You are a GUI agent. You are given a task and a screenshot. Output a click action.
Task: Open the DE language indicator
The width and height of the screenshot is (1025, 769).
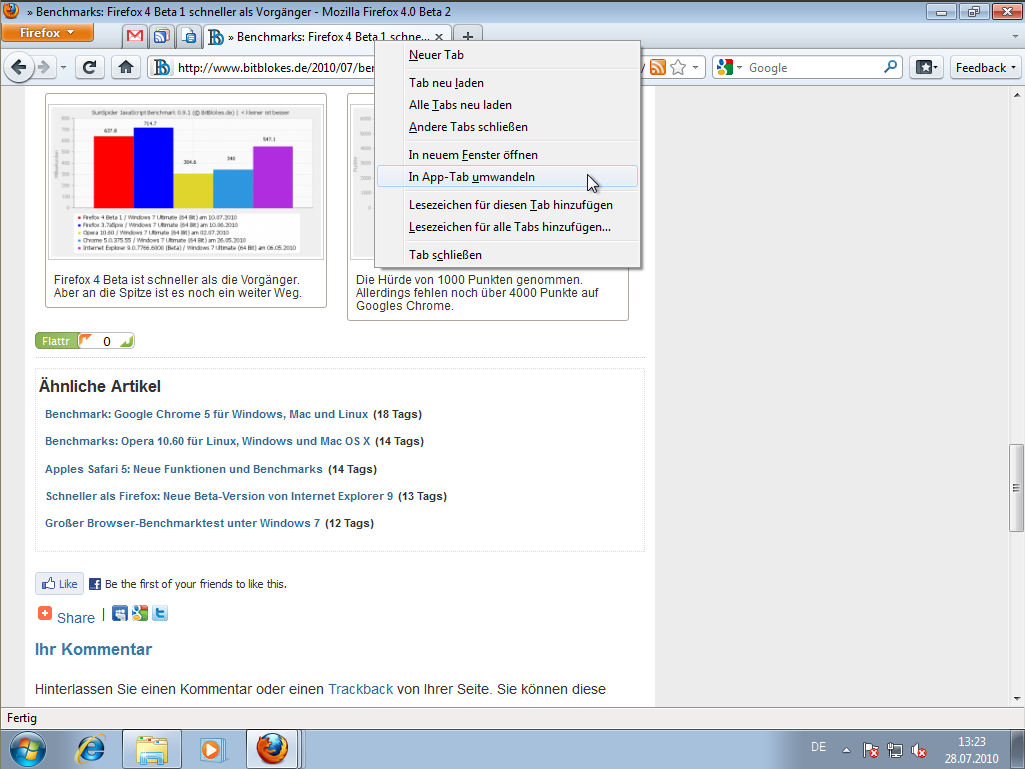pyautogui.click(x=818, y=747)
